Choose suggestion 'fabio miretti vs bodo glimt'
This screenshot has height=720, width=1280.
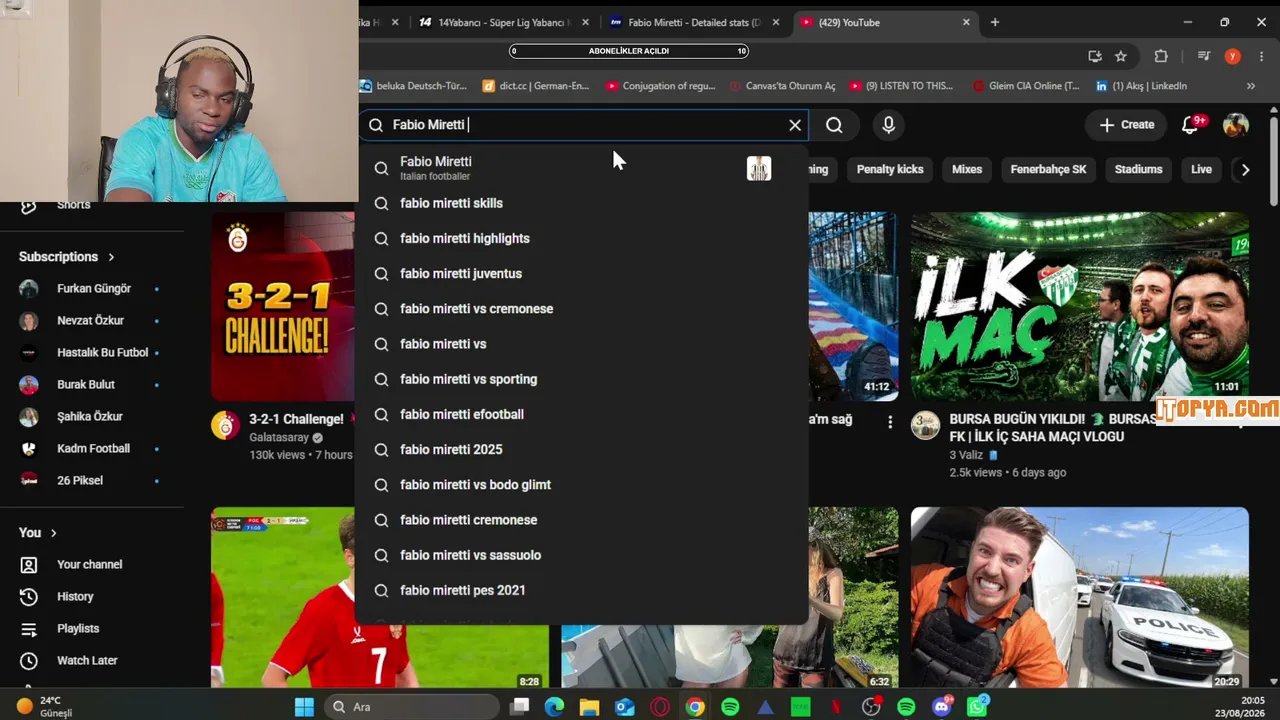point(581,485)
